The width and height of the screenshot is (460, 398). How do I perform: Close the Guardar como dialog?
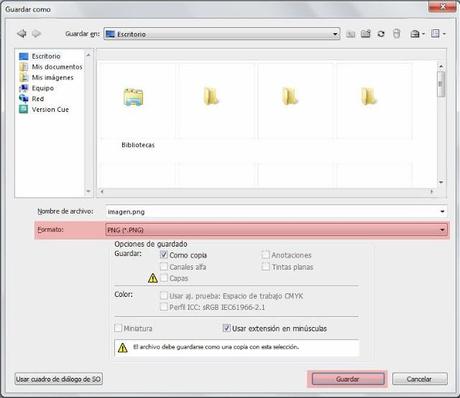pos(442,7)
